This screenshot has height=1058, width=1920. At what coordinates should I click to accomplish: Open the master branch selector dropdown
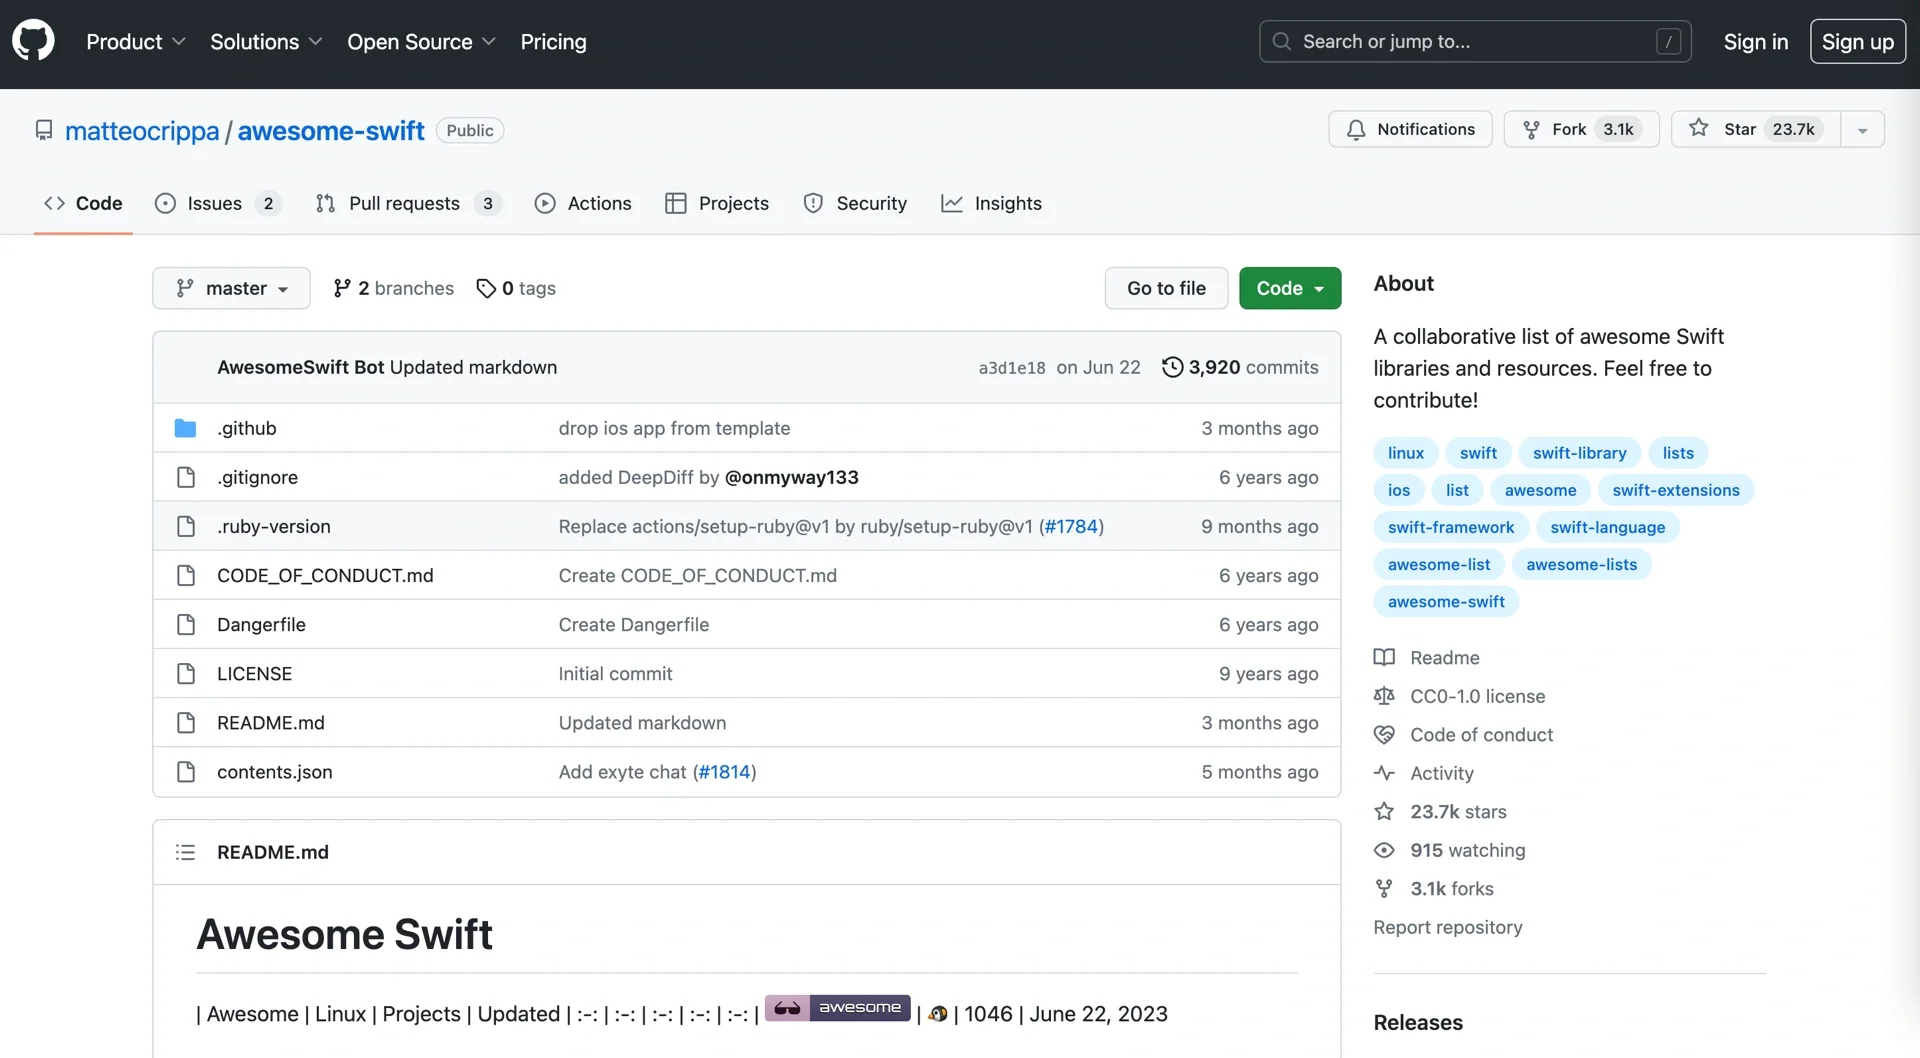[231, 288]
